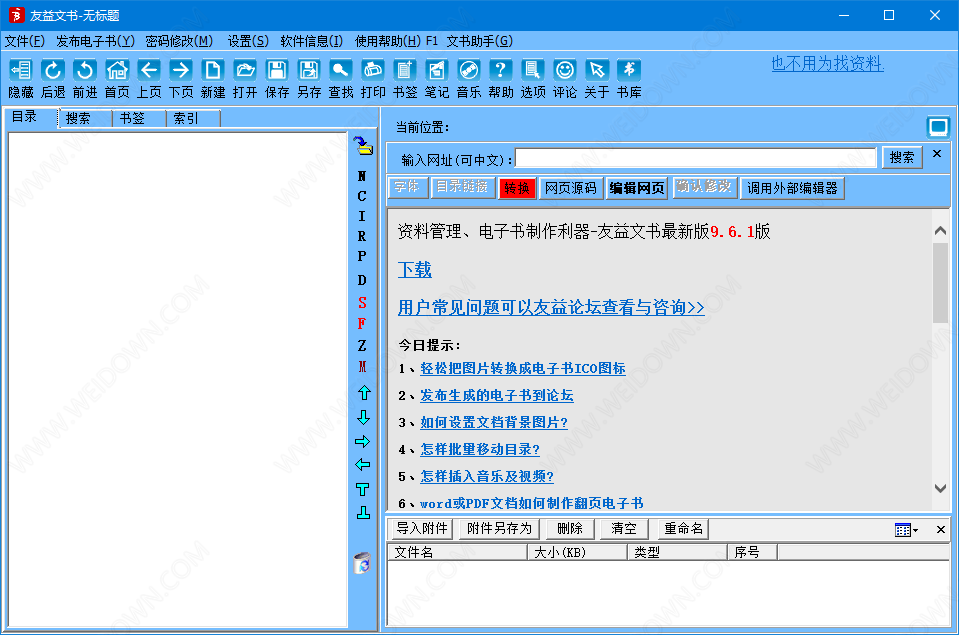Switch to the 搜索 tab
Image resolution: width=959 pixels, height=635 pixels.
click(85, 118)
